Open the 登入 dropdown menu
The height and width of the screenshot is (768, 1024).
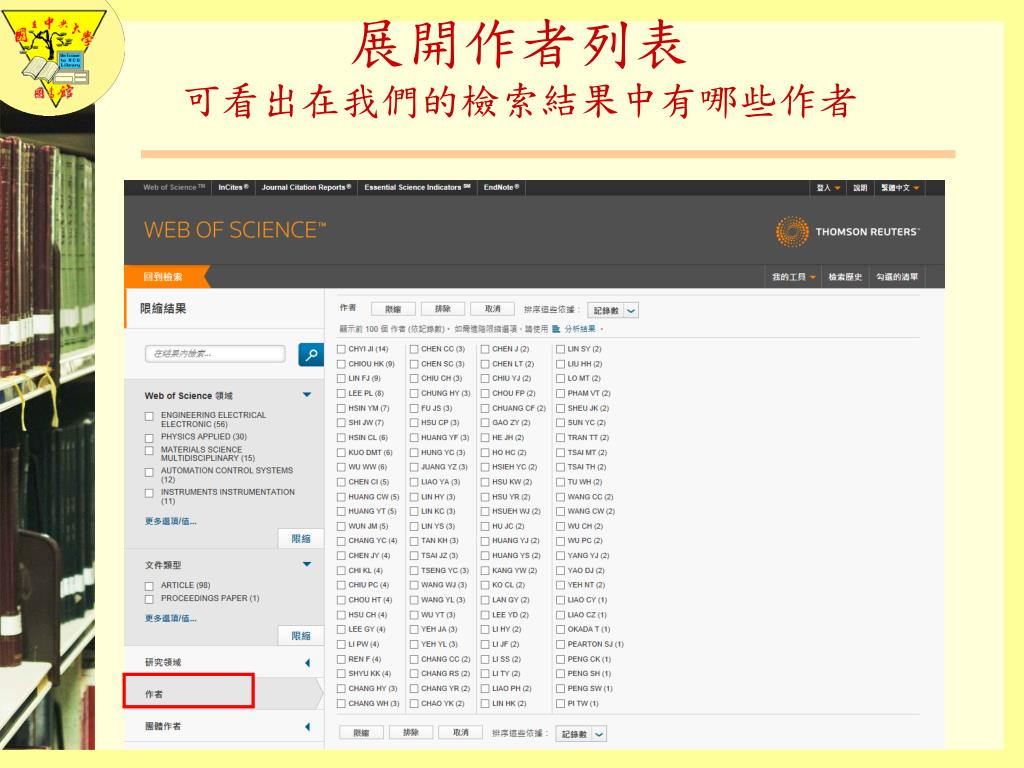(828, 188)
